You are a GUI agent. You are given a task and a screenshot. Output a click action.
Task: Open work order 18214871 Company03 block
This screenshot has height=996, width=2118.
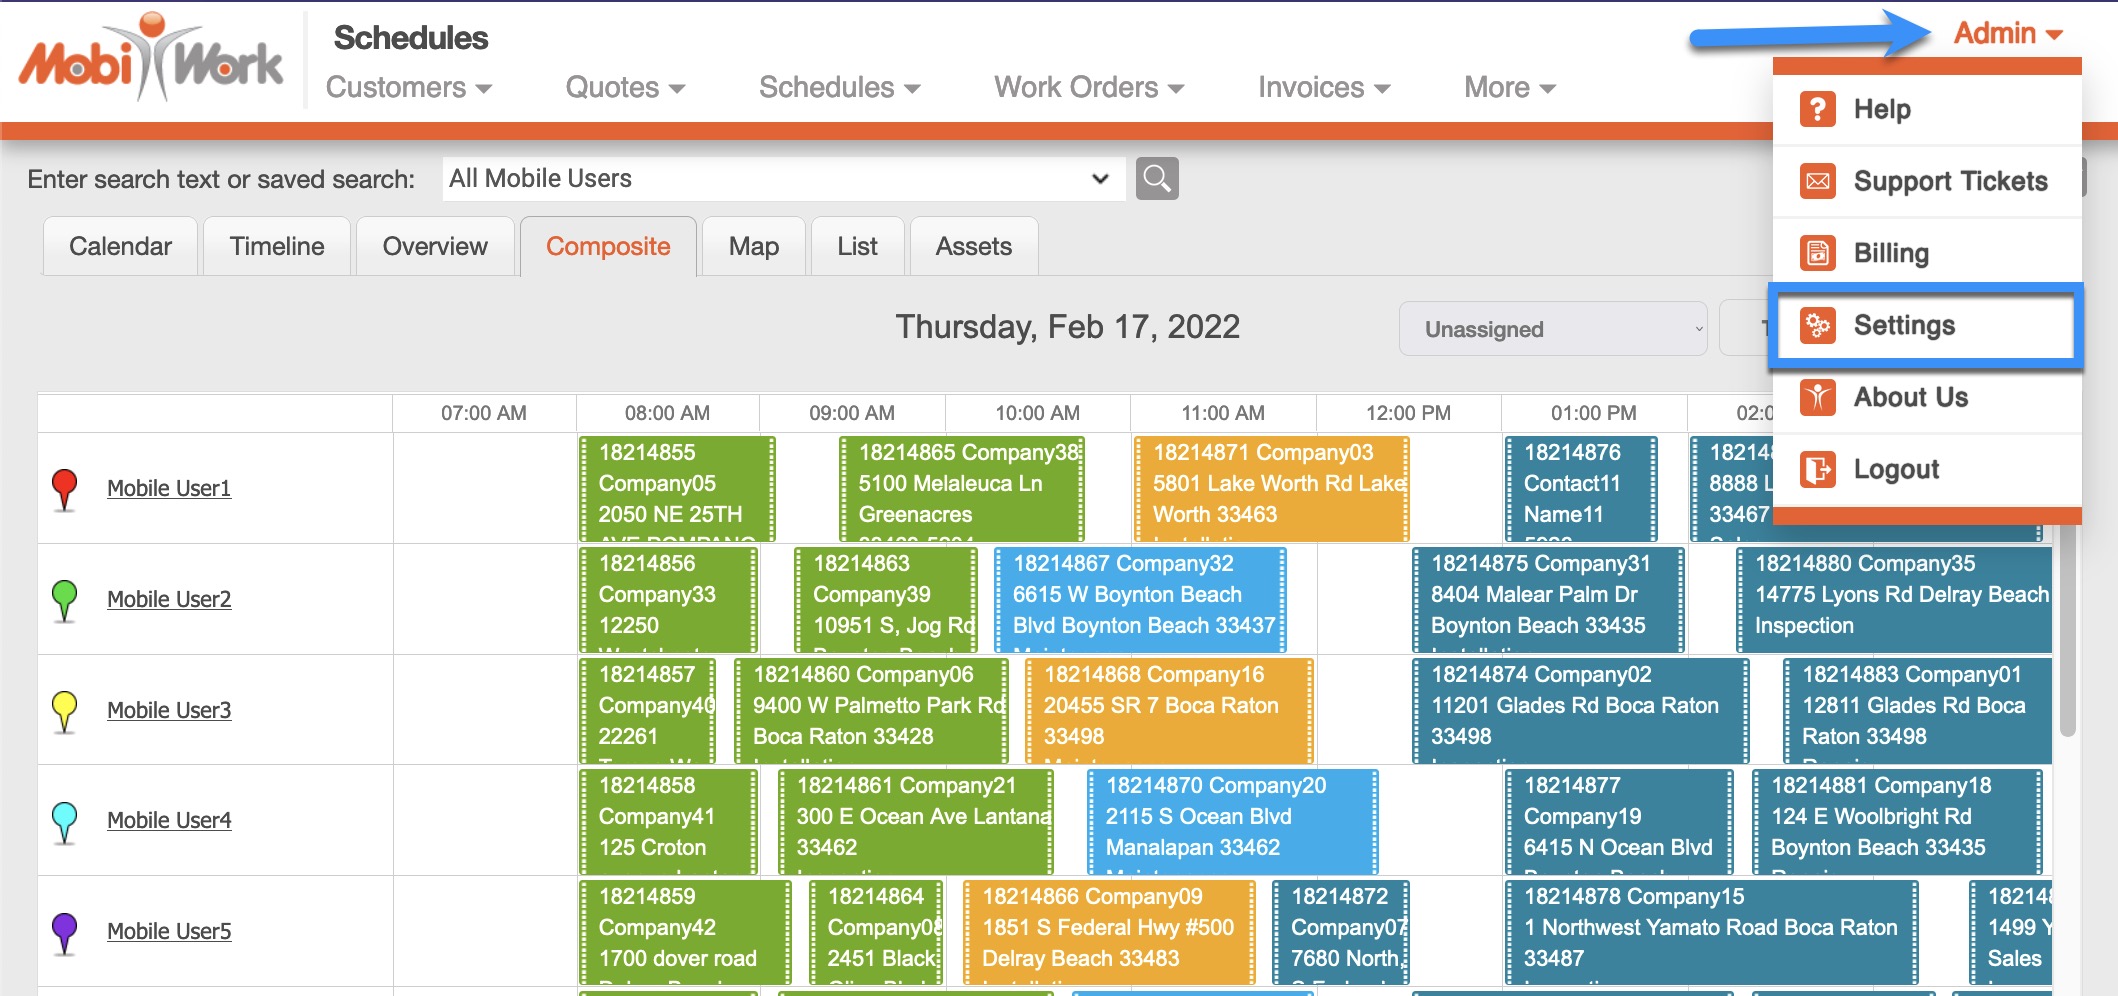[1270, 485]
